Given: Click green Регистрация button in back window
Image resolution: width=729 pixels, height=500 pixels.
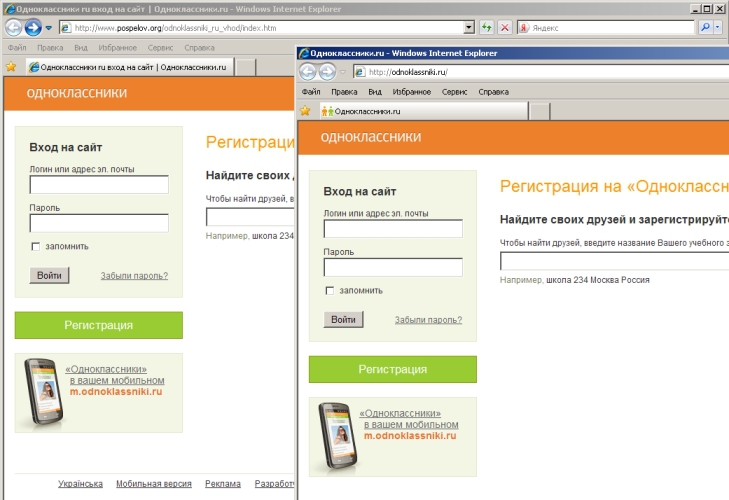Looking at the screenshot, I should pos(99,325).
